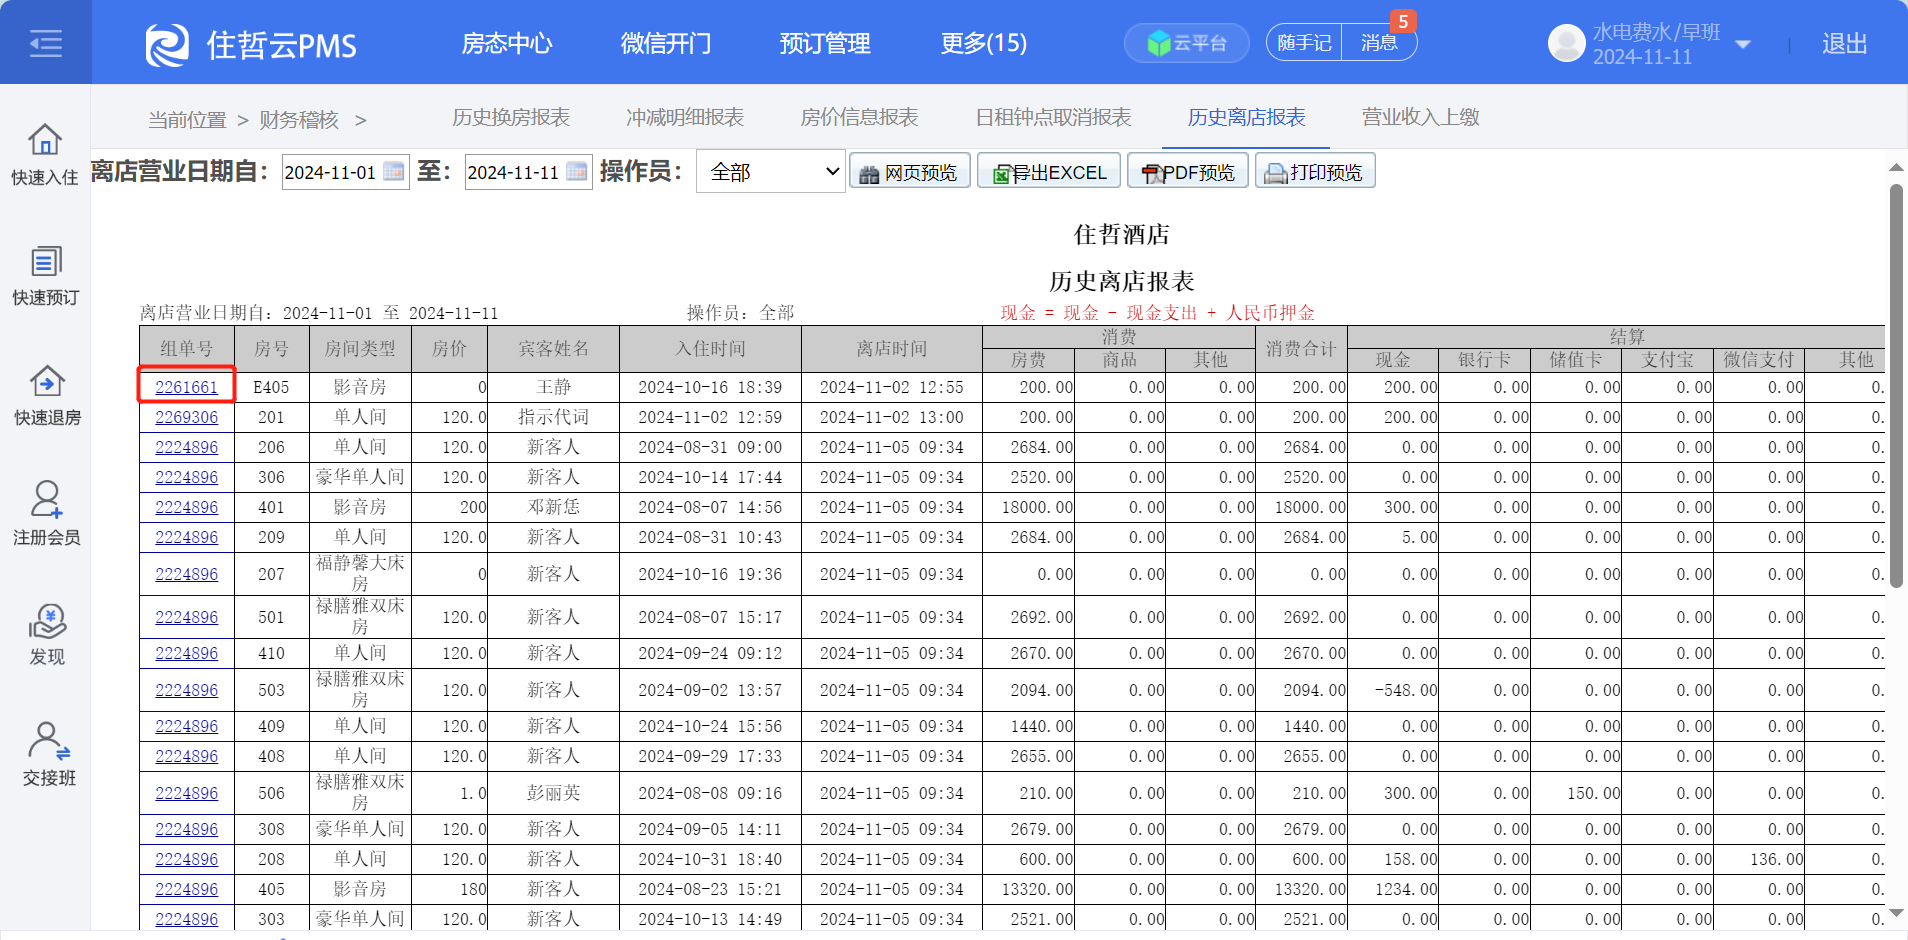Click the 消费合计 column header
Viewport: 1908px width, 940px height.
click(1301, 349)
